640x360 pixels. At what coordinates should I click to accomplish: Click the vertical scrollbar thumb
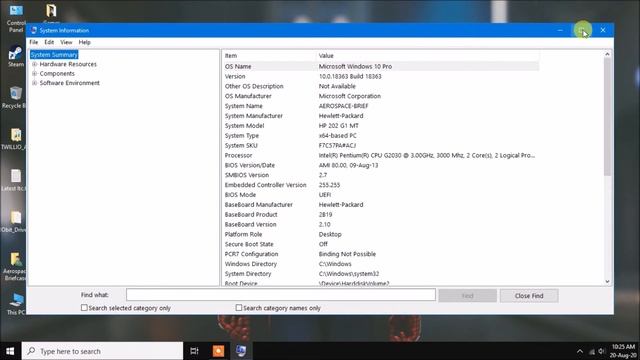point(607,117)
